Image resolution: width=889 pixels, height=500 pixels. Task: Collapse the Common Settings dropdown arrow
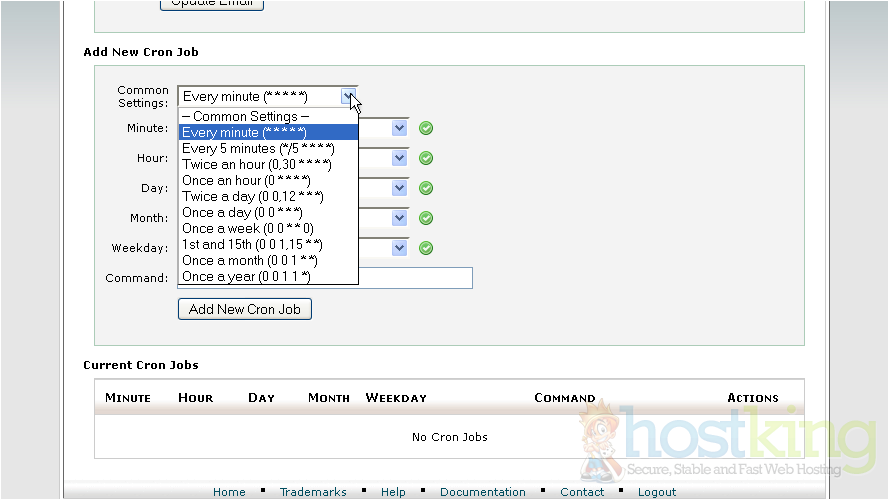click(348, 97)
